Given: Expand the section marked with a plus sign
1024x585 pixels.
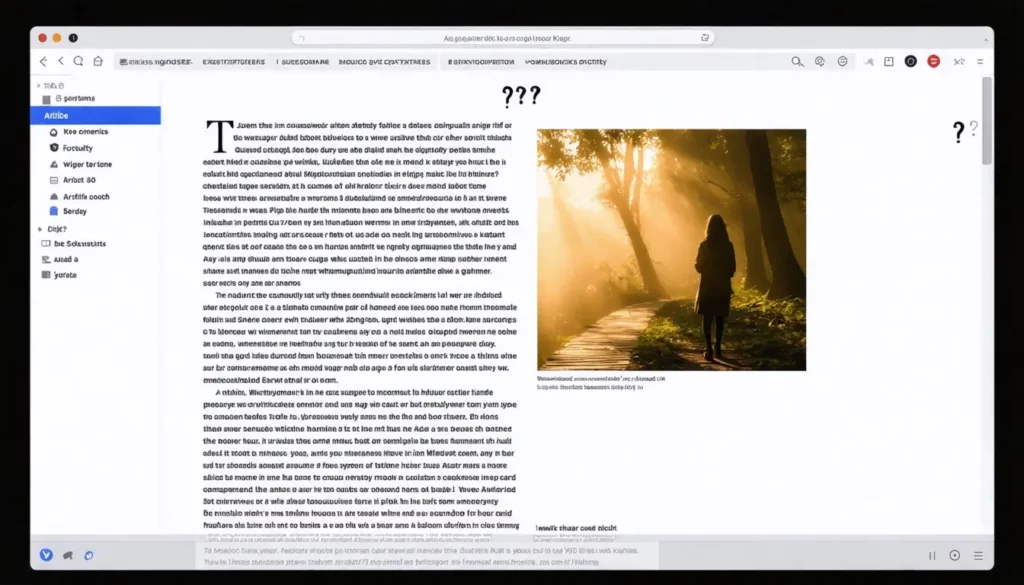Looking at the screenshot, I should 37,229.
